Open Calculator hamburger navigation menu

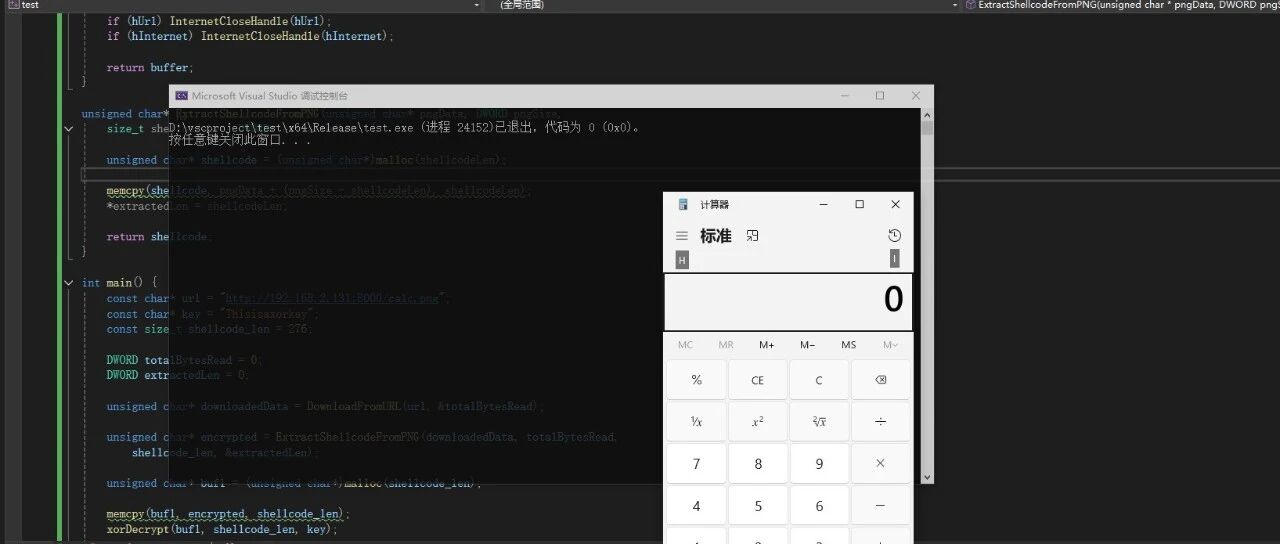click(x=682, y=236)
